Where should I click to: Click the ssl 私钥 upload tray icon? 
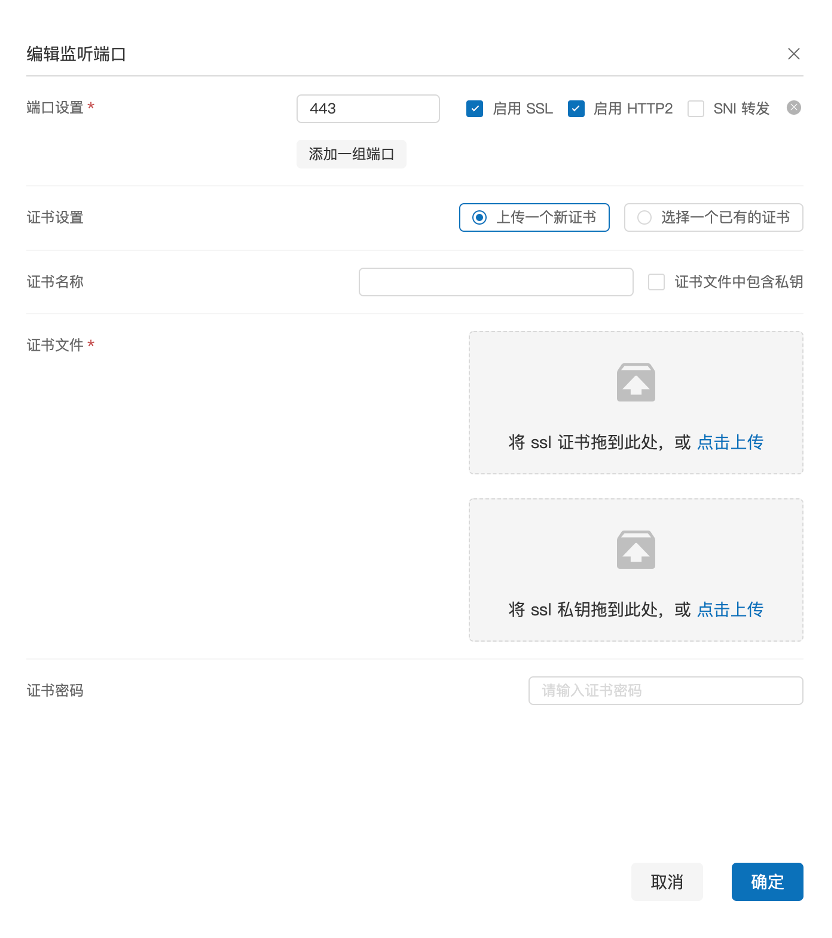636,550
